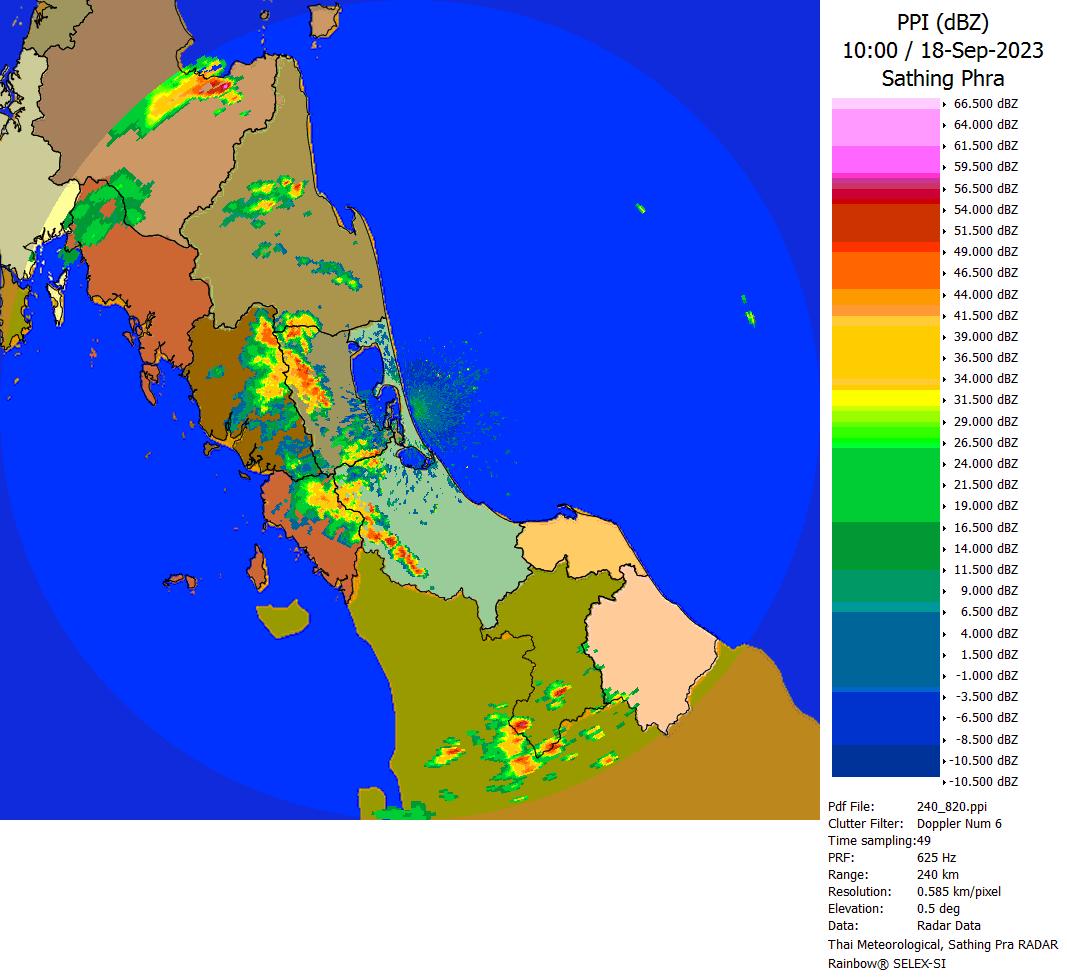Viewport: 1067px width, 980px height.
Task: Click the 6.500 dBZ legend arrow marker
Action: tap(945, 612)
